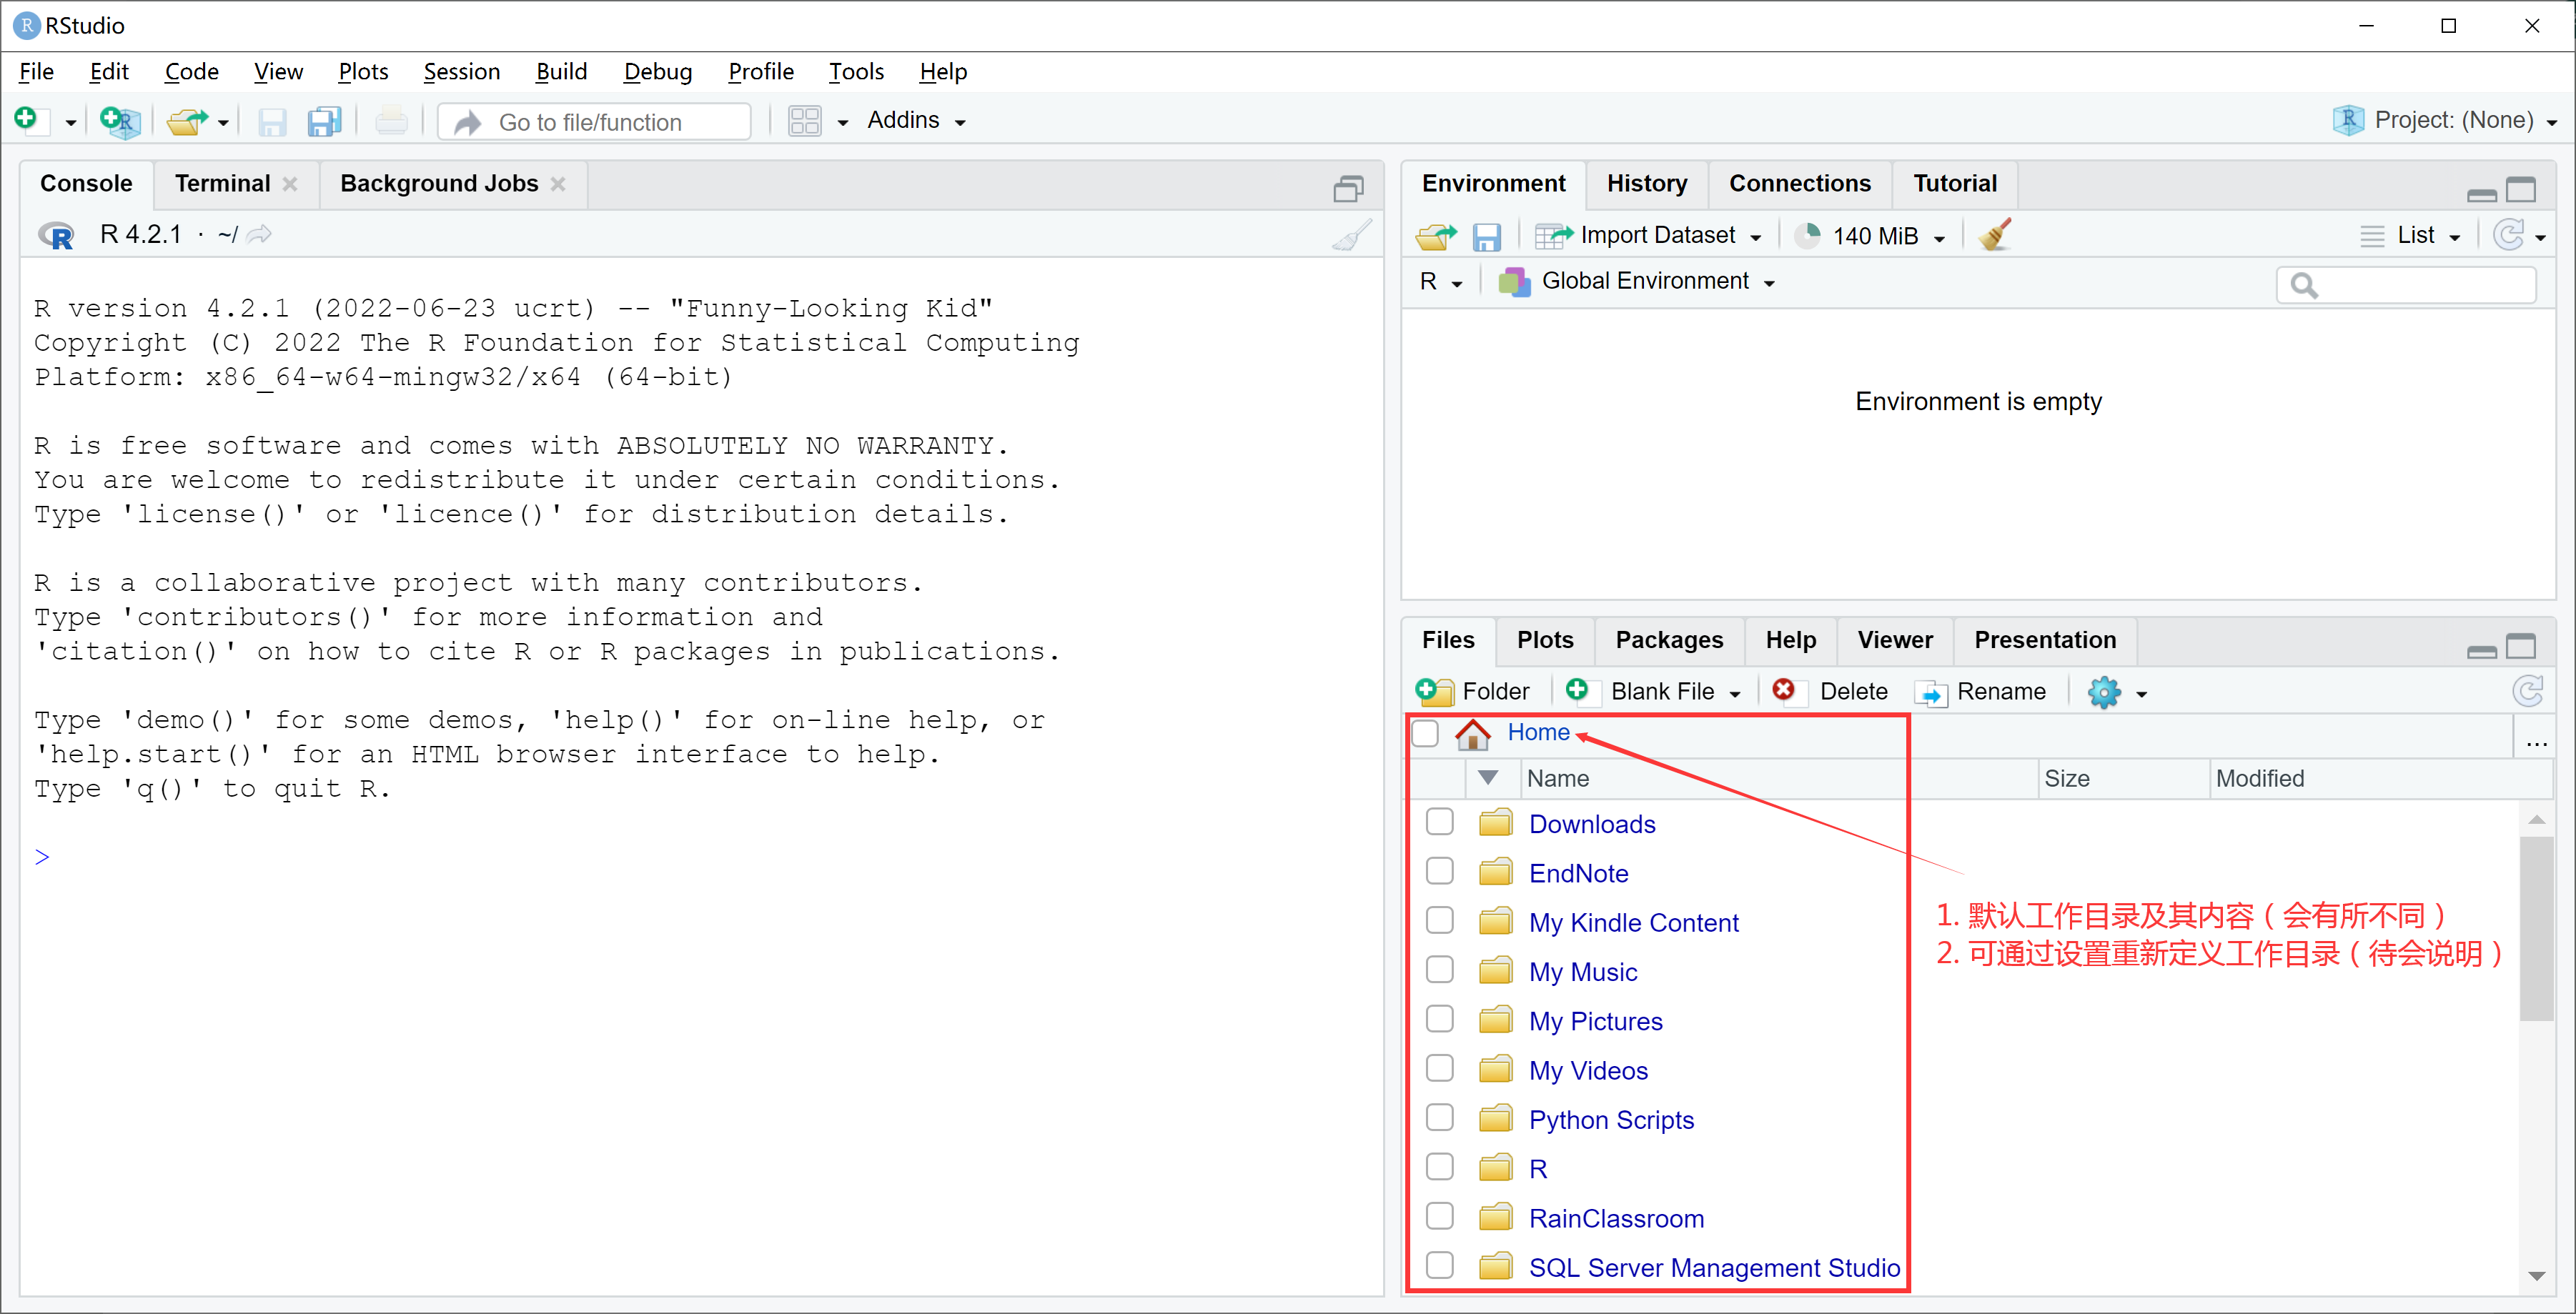Open the R folder link
Screen dimensions: 2576x1314
point(1538,1169)
